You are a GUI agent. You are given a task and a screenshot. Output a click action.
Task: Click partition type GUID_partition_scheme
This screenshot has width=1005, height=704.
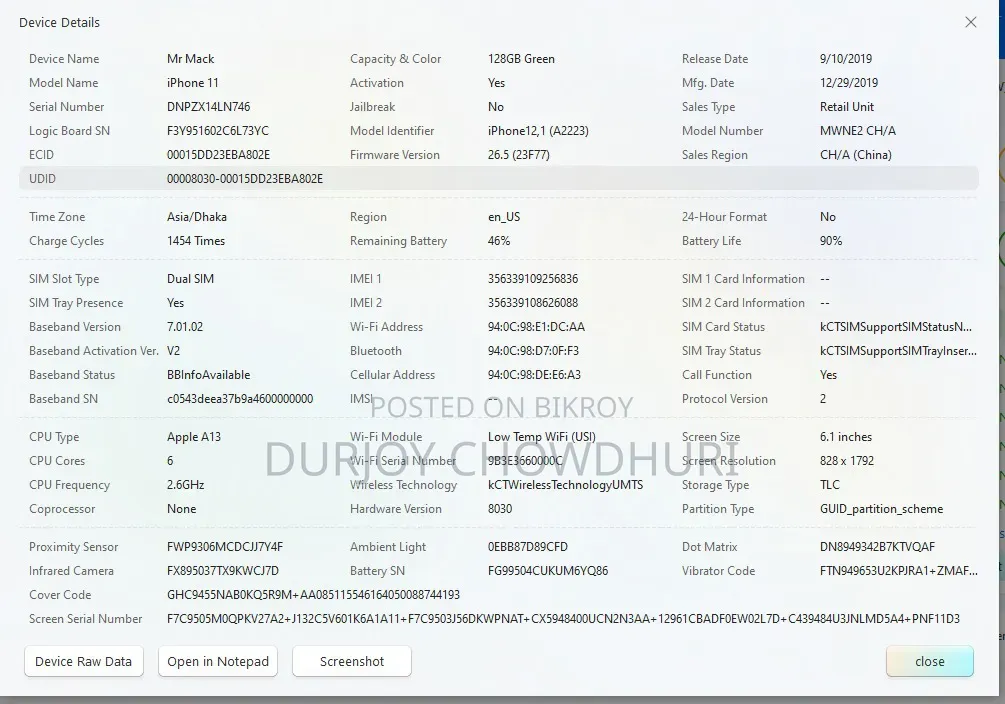point(881,509)
